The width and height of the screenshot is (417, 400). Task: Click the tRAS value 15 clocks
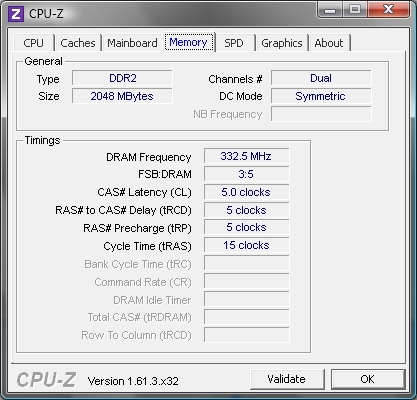tap(246, 246)
